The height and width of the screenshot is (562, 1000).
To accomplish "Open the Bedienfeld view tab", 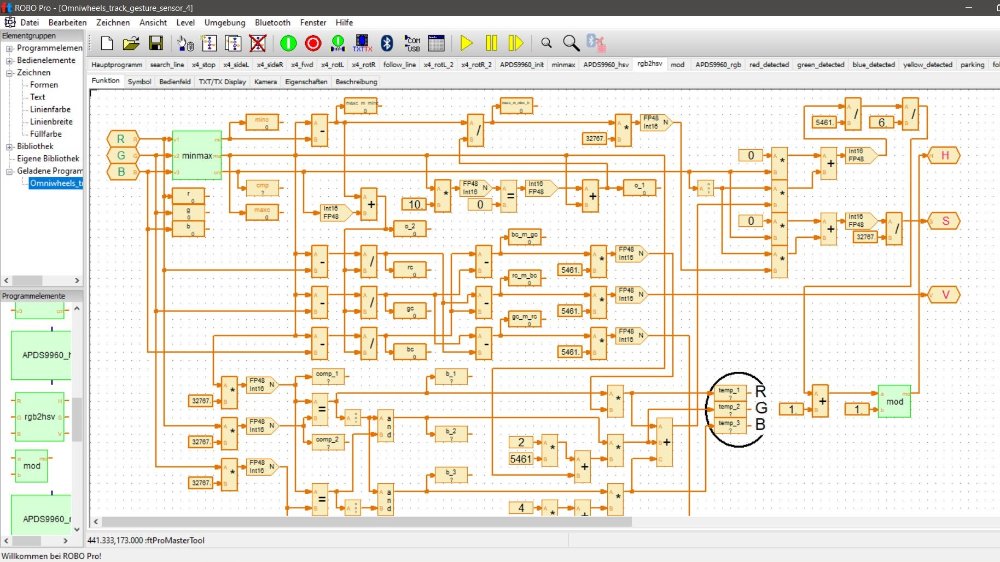I will coord(175,82).
